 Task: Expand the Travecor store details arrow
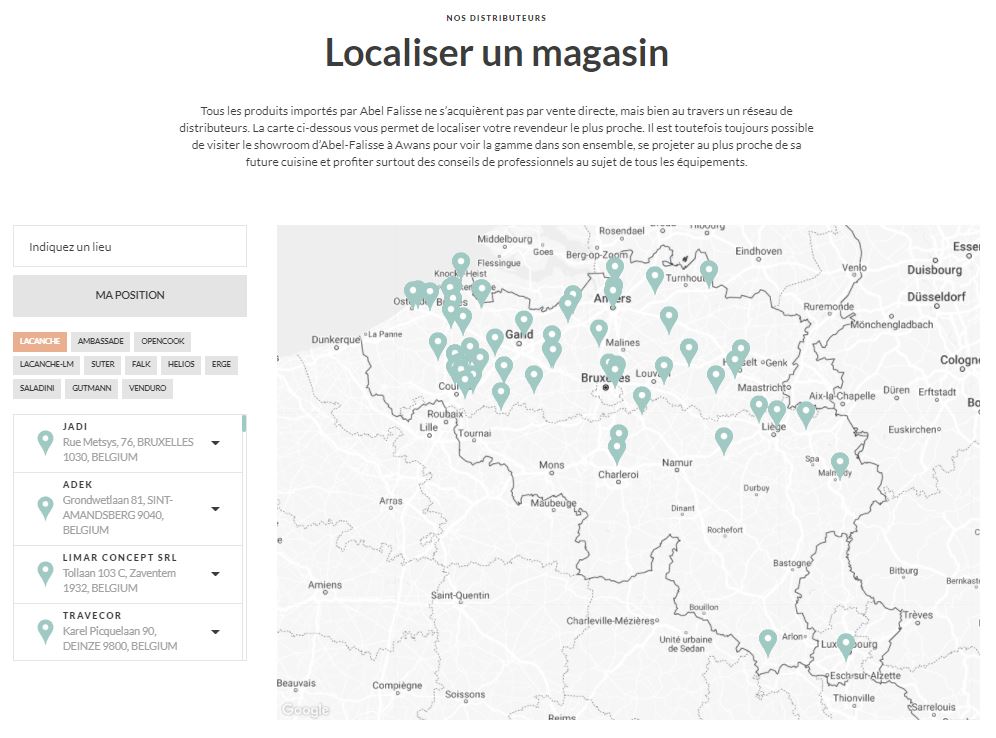[215, 632]
